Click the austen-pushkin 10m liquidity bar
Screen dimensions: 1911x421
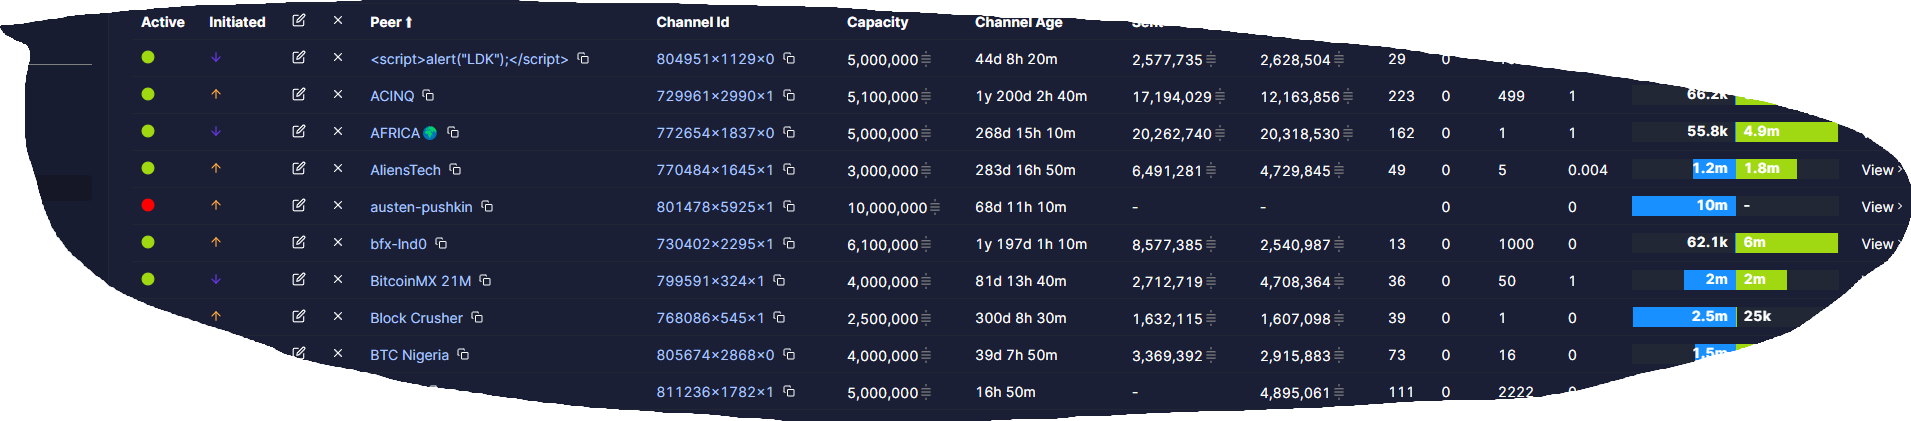(1684, 206)
